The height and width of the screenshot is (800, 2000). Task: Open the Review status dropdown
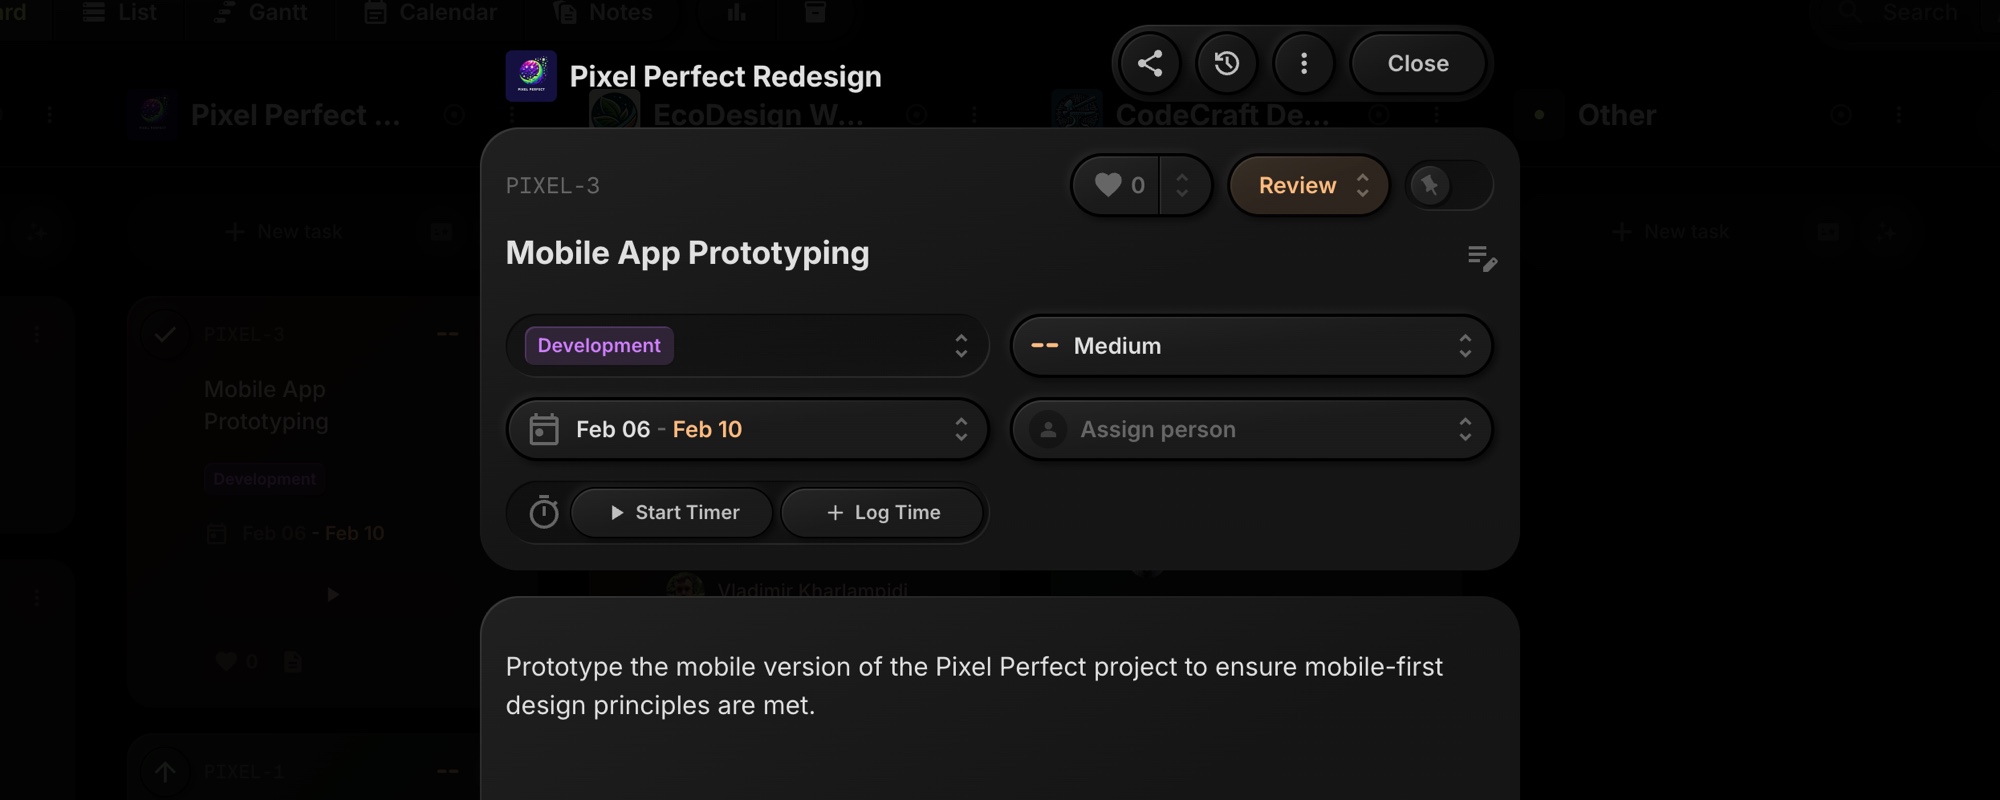[1309, 185]
